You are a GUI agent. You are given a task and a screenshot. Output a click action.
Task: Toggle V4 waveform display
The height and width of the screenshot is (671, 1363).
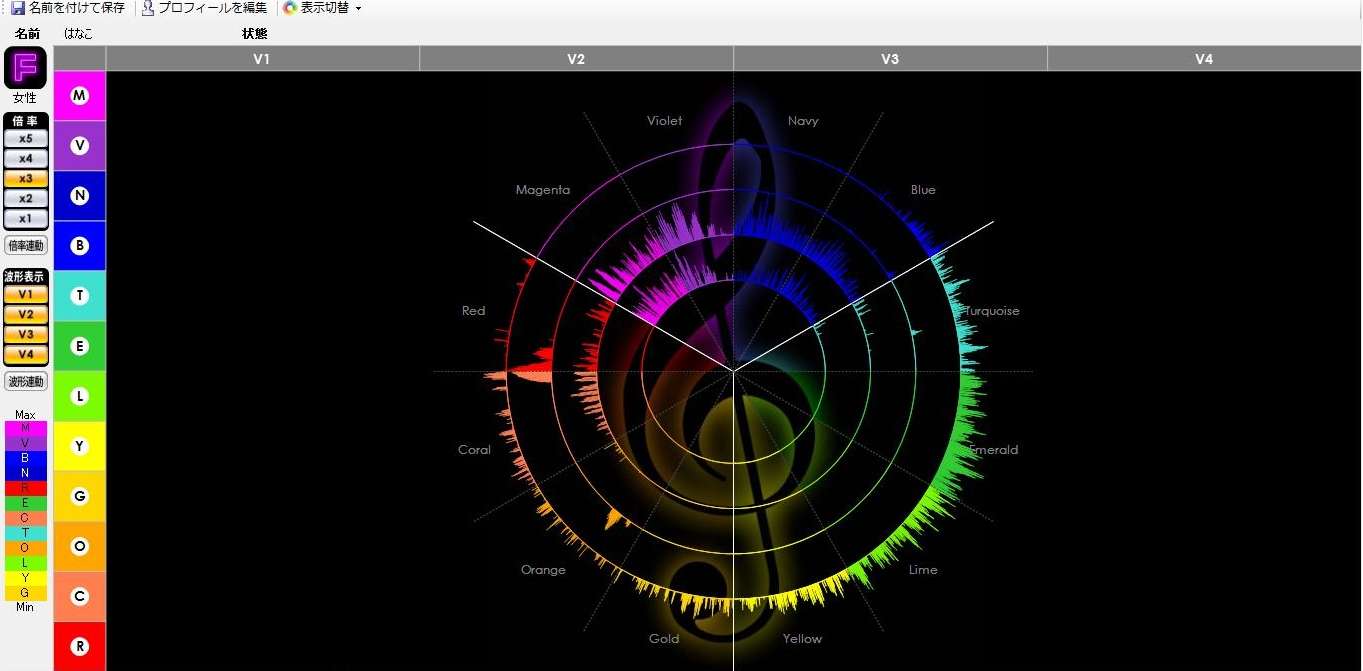pyautogui.click(x=25, y=354)
